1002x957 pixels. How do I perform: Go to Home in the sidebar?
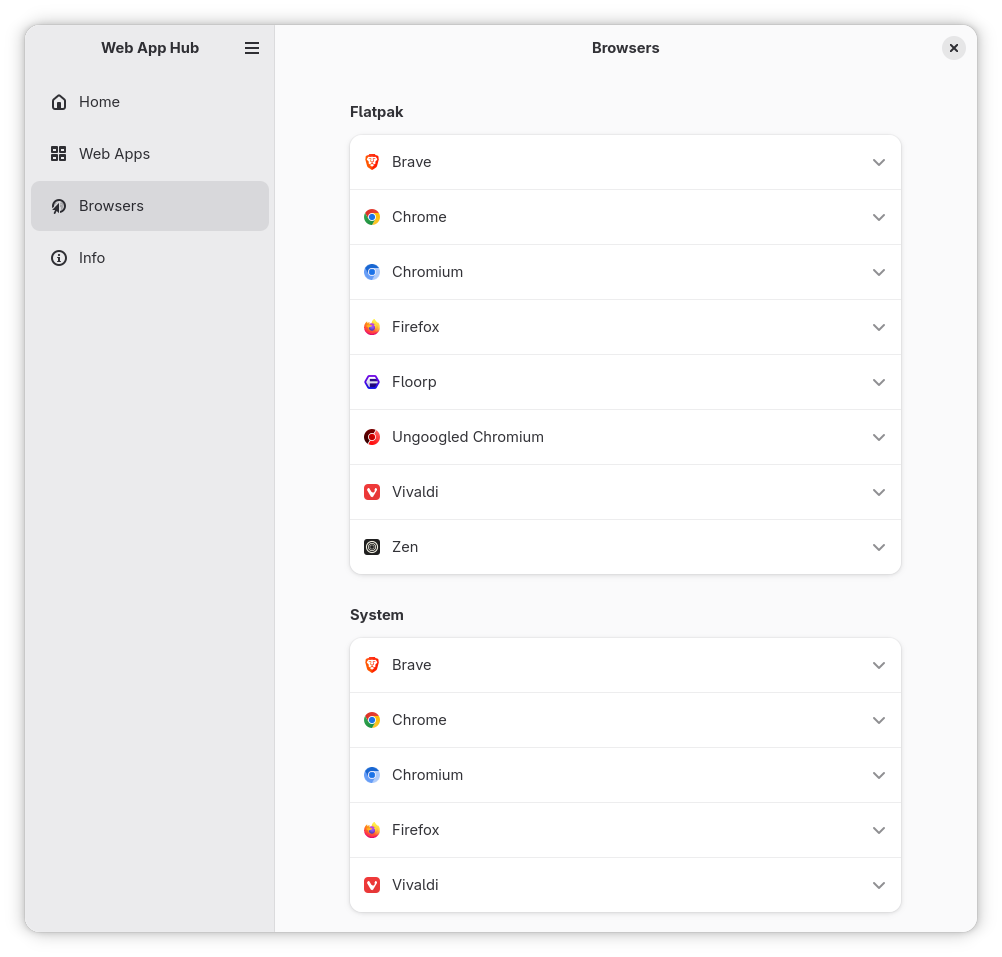100,102
